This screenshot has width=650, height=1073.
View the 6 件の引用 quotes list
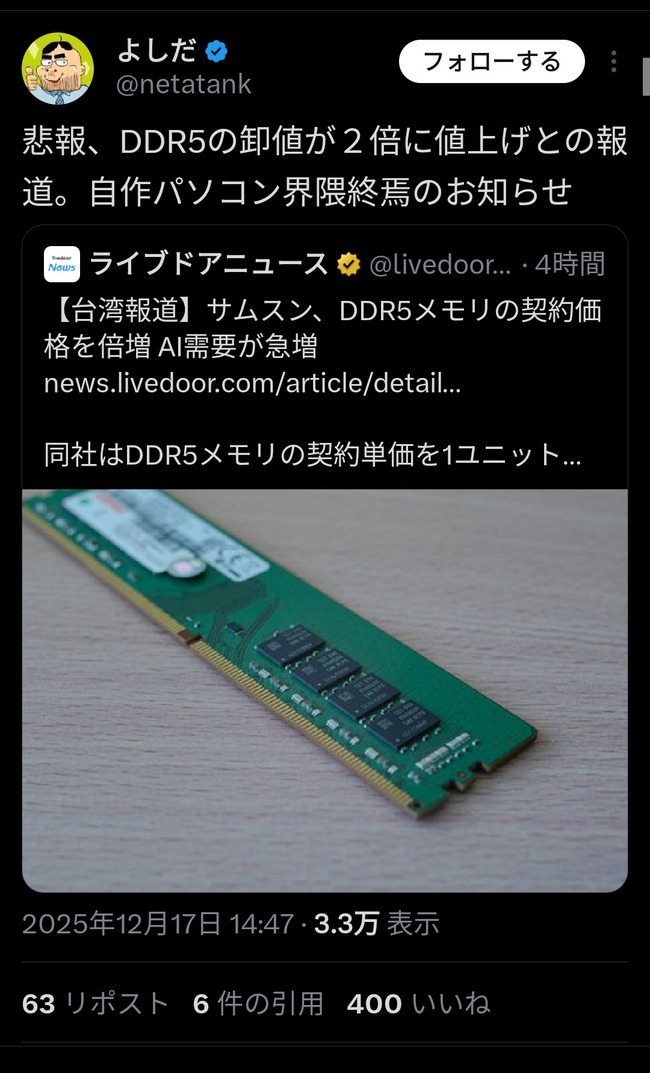(258, 1003)
